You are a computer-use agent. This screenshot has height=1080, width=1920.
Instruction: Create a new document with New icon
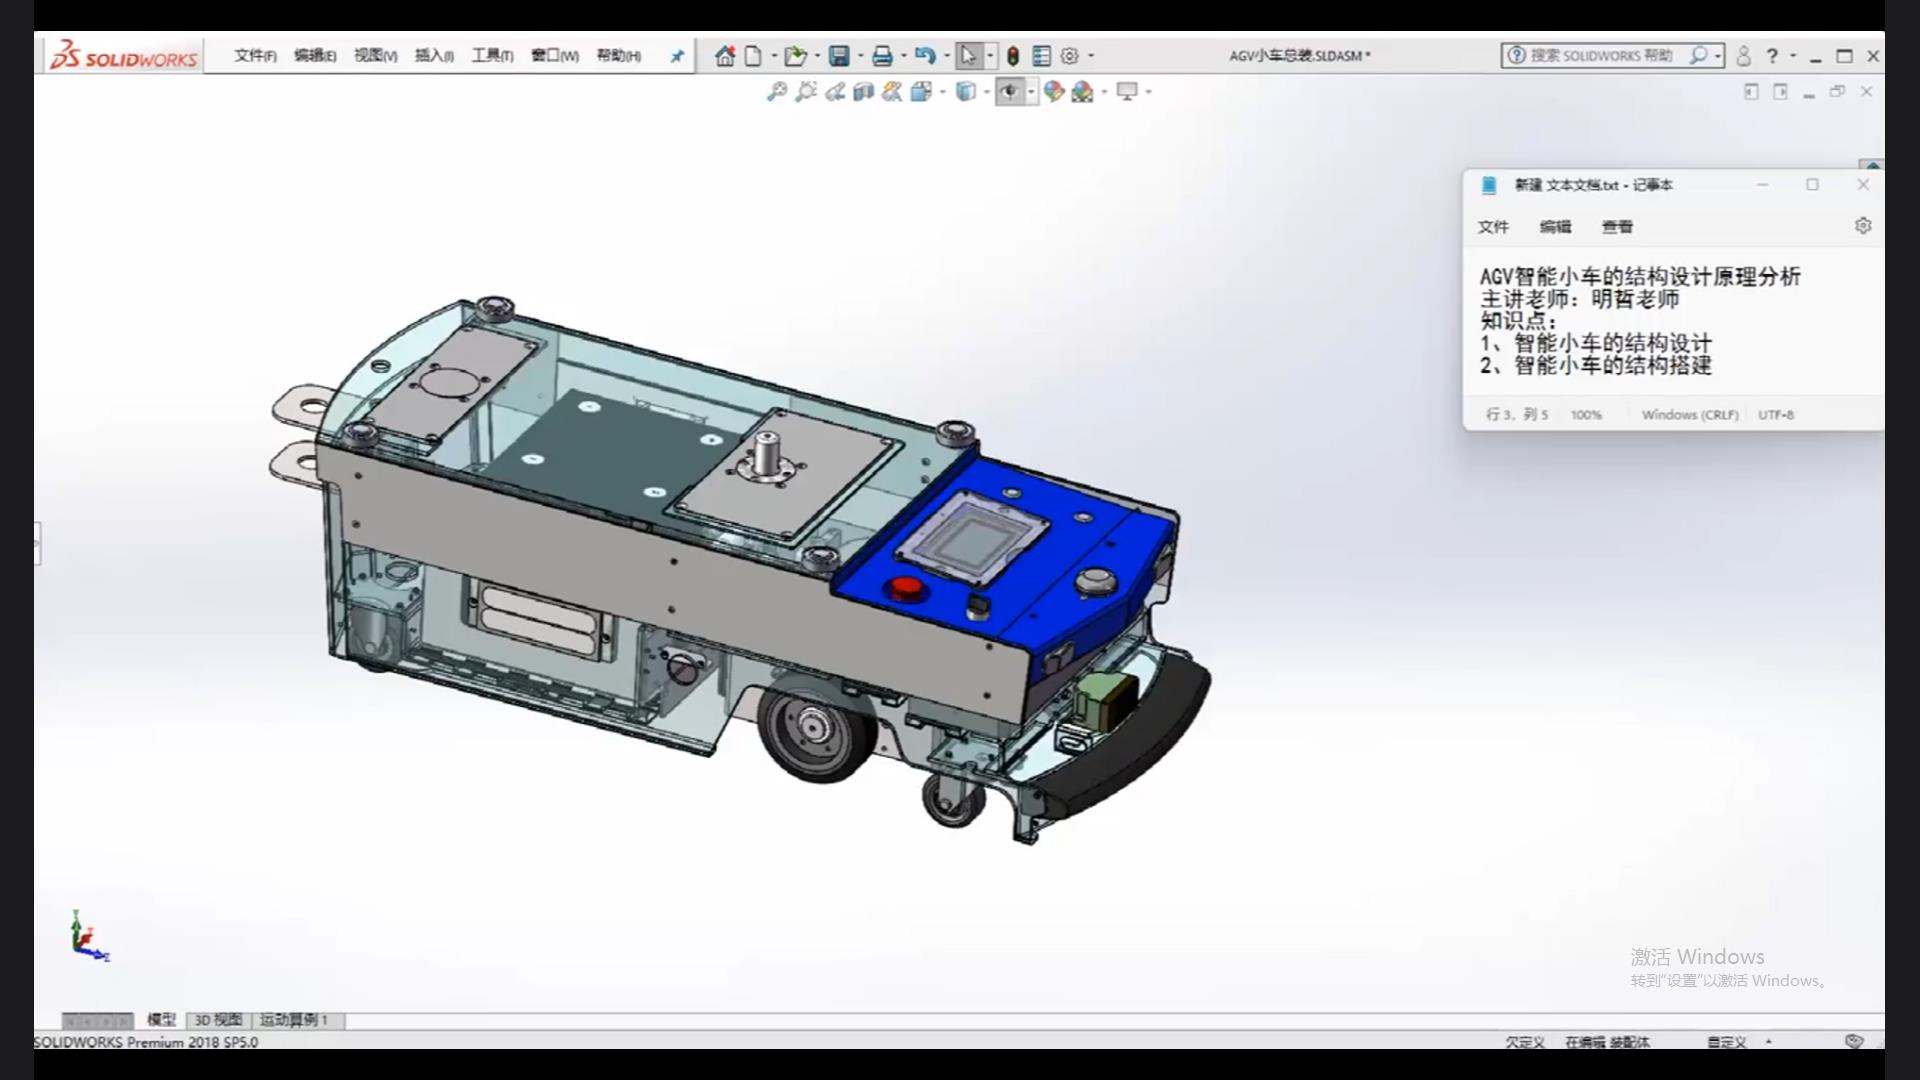click(753, 56)
